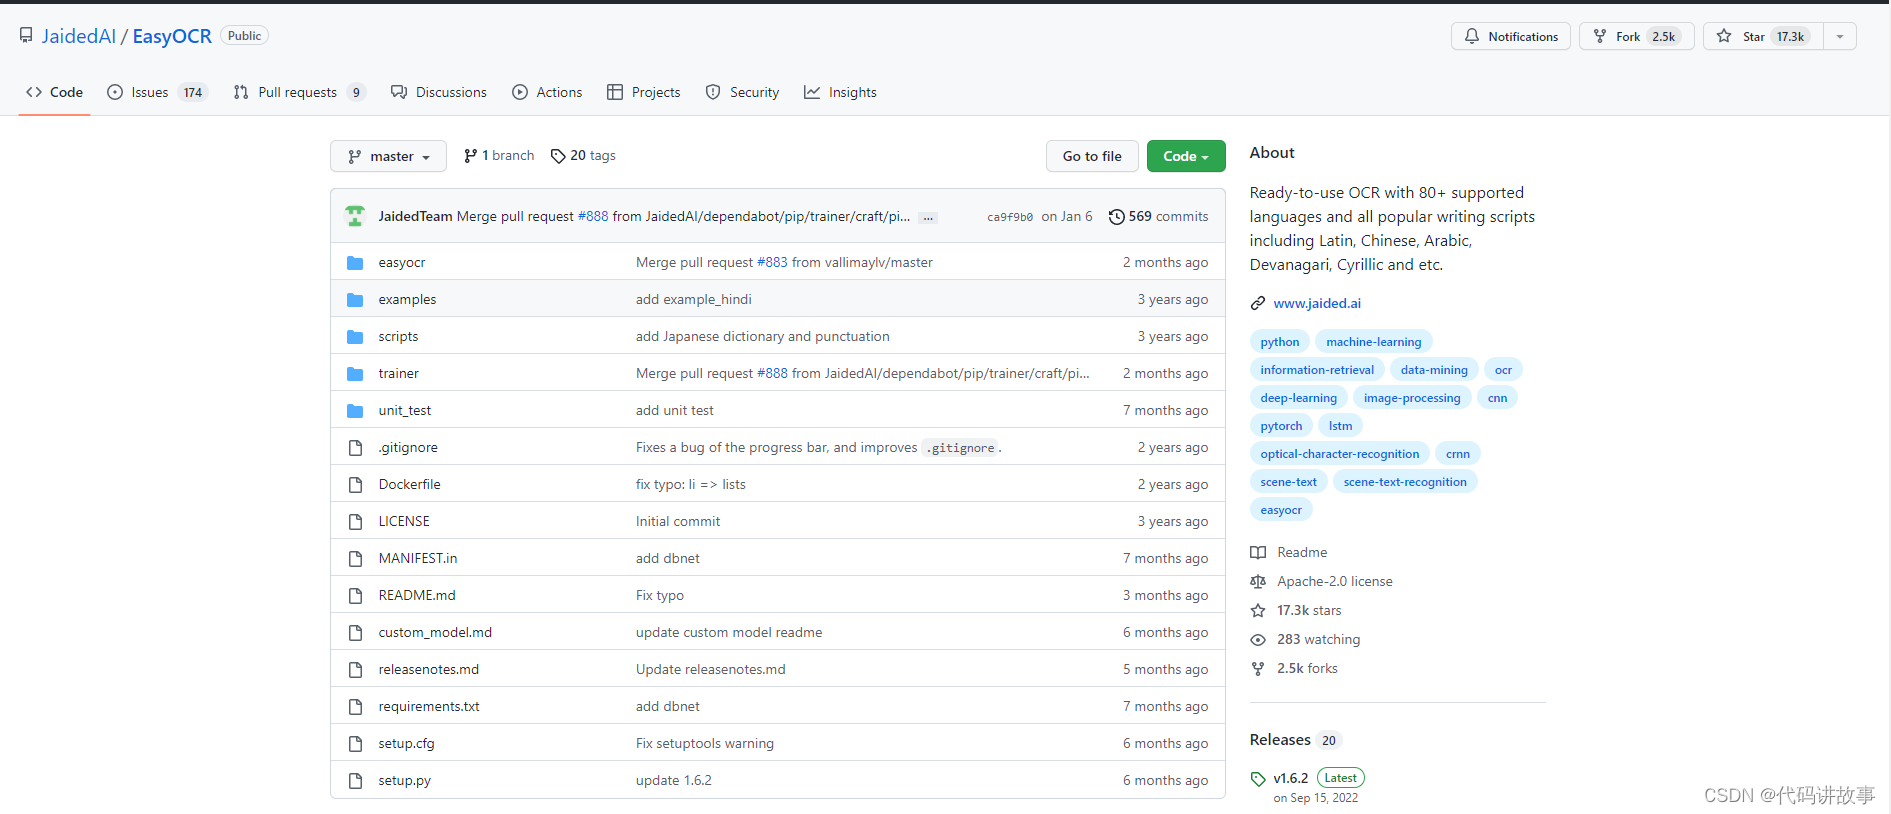1891x814 pixels.
Task: Open the custom_model.md file
Action: point(435,633)
